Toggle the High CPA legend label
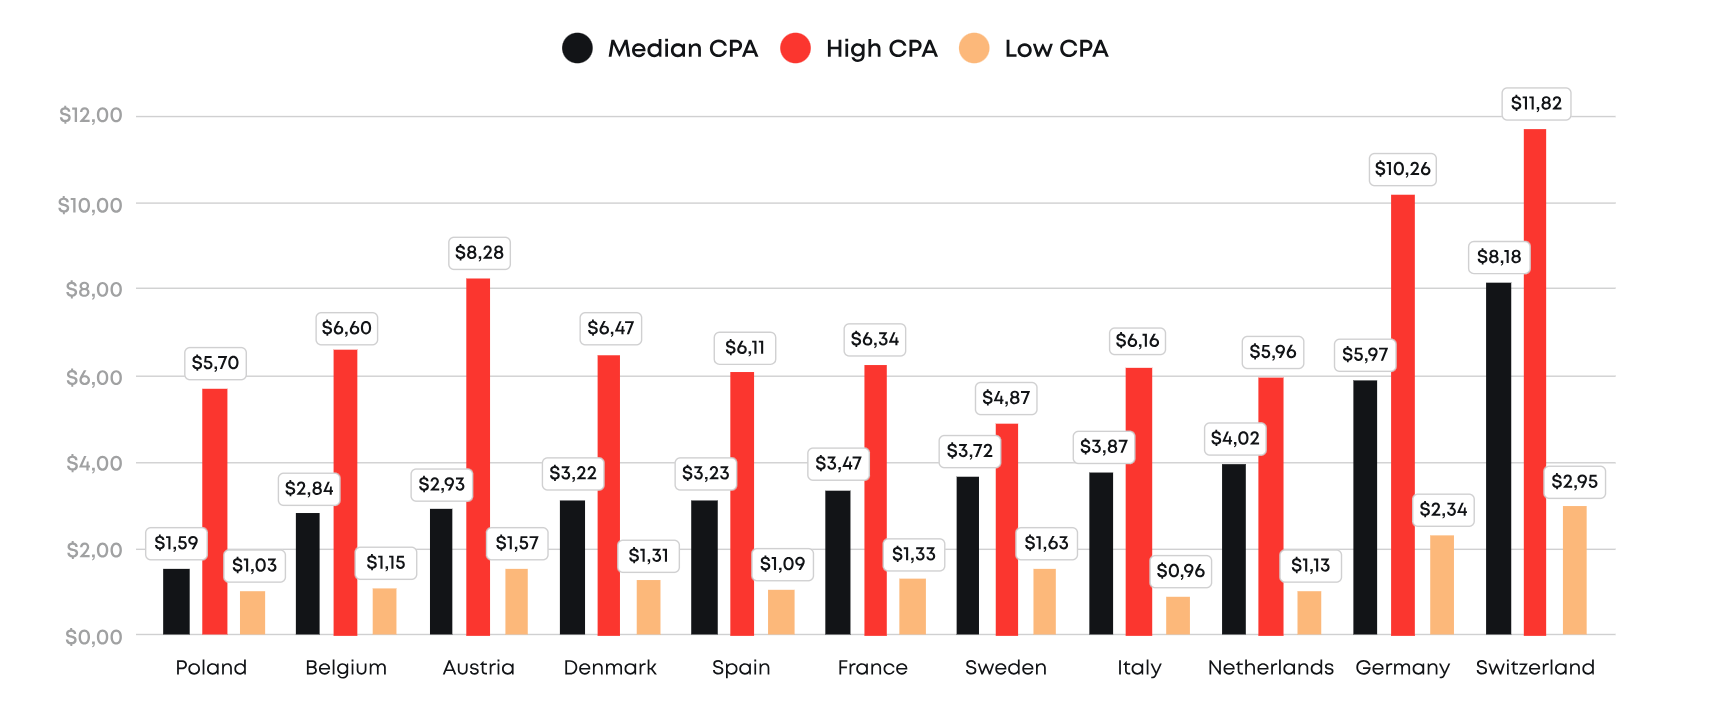 click(881, 48)
